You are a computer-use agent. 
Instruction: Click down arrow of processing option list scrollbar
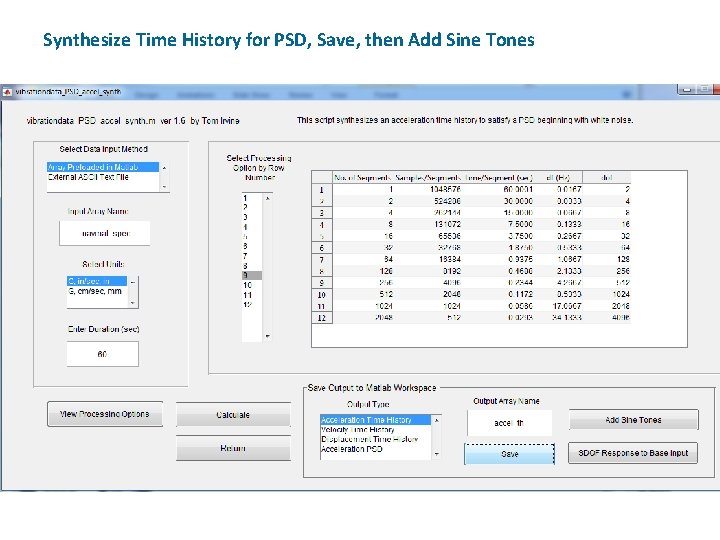(x=268, y=337)
